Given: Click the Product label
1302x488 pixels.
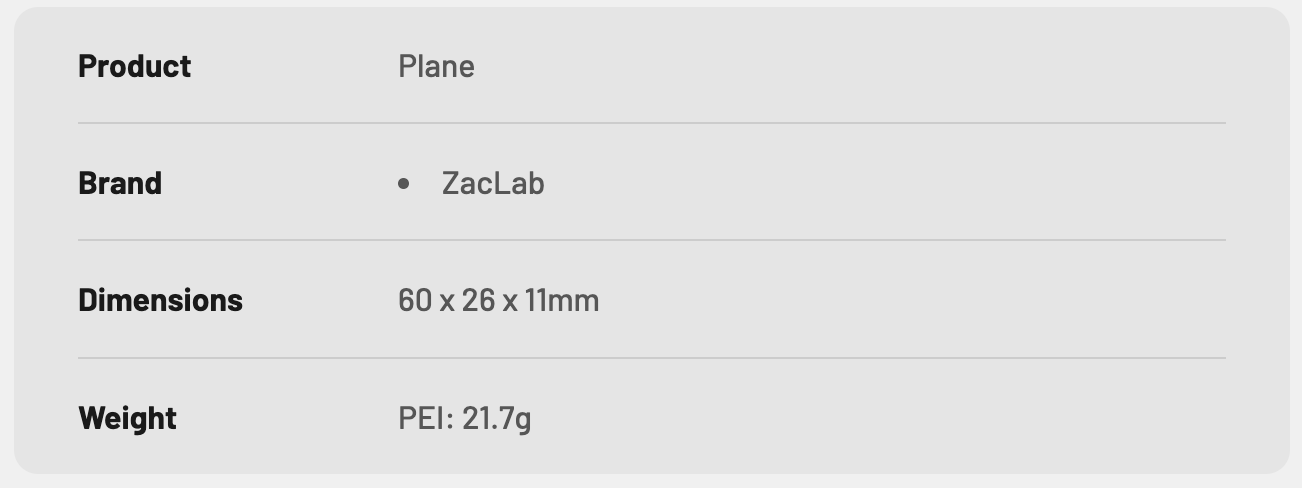Looking at the screenshot, I should pyautogui.click(x=134, y=66).
